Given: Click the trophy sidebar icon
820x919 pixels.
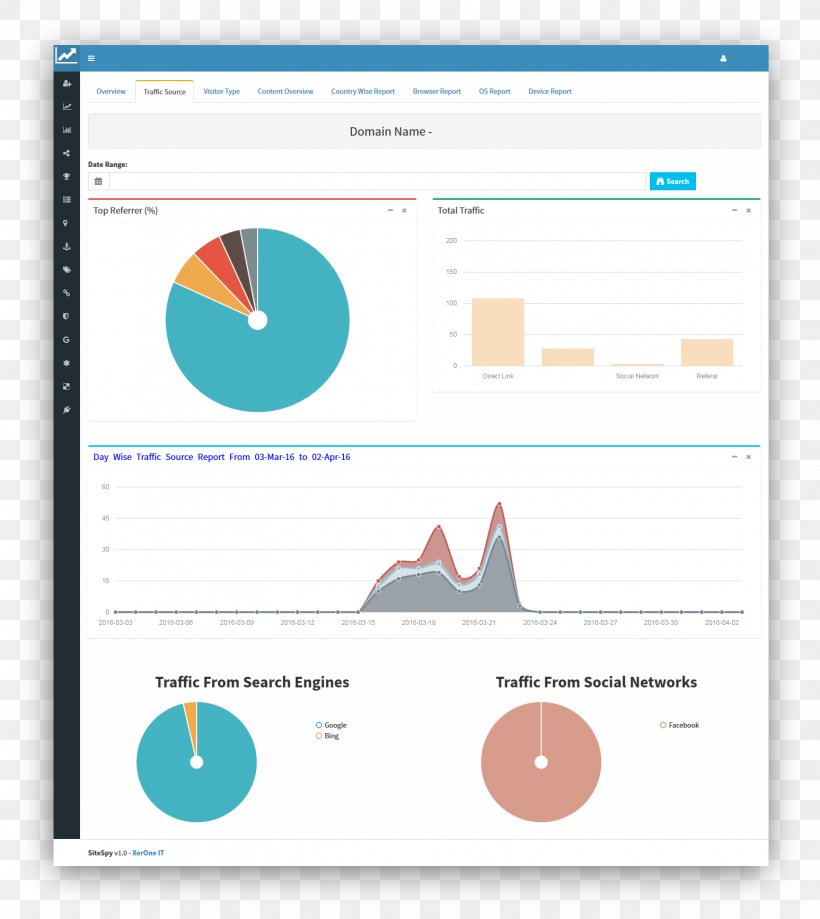Looking at the screenshot, I should tap(67, 176).
